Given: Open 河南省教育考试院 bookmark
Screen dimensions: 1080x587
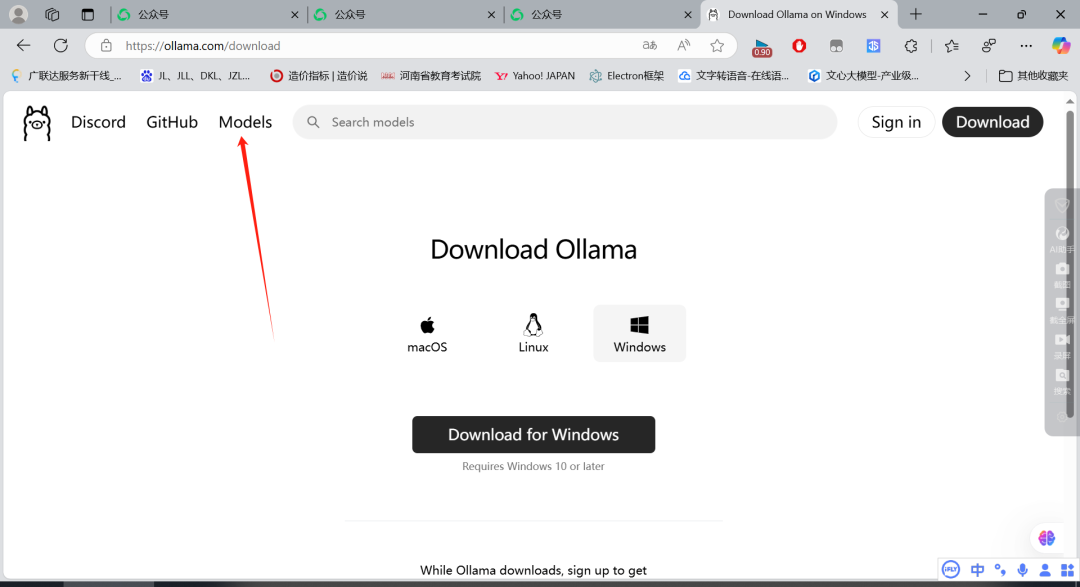Looking at the screenshot, I should pyautogui.click(x=431, y=76).
